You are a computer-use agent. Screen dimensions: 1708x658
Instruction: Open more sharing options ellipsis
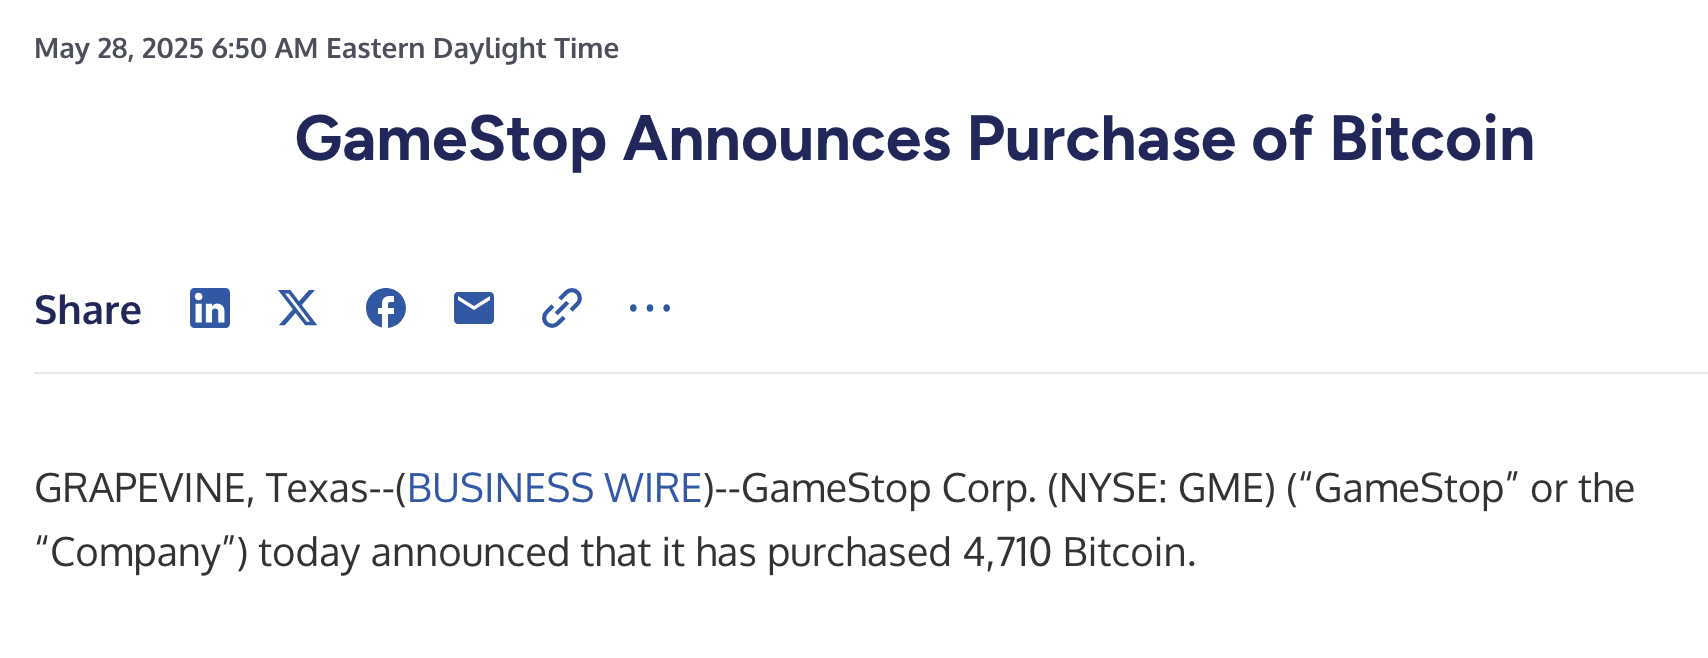[650, 308]
